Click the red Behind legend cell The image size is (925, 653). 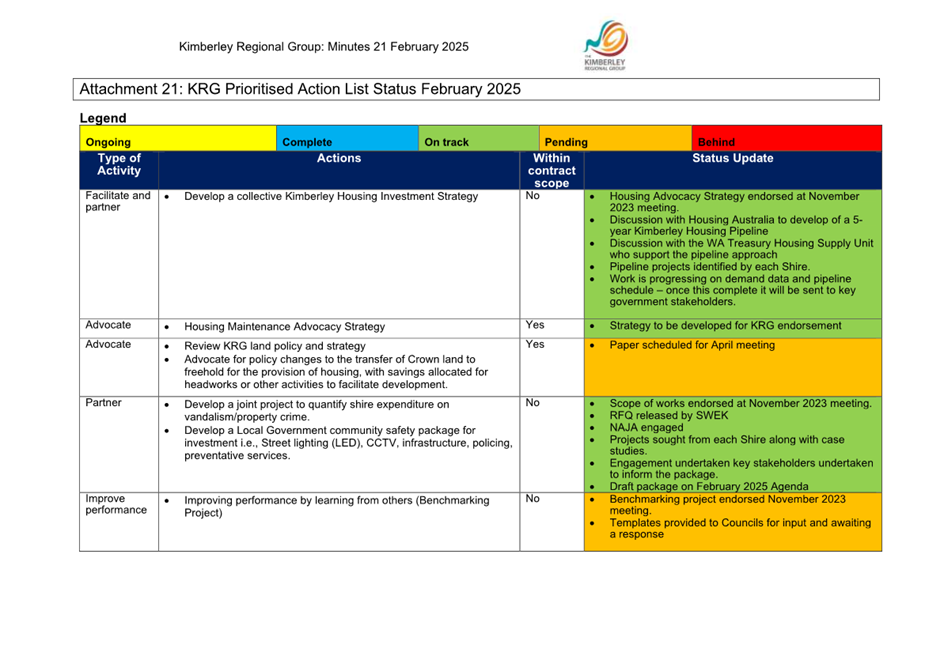[787, 138]
